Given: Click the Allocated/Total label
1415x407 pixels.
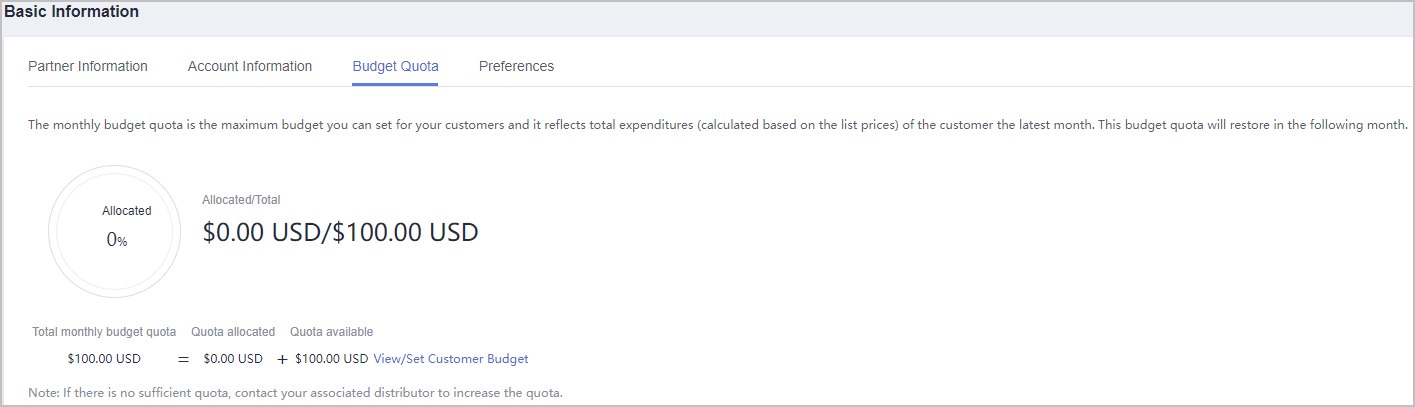Looking at the screenshot, I should [241, 200].
